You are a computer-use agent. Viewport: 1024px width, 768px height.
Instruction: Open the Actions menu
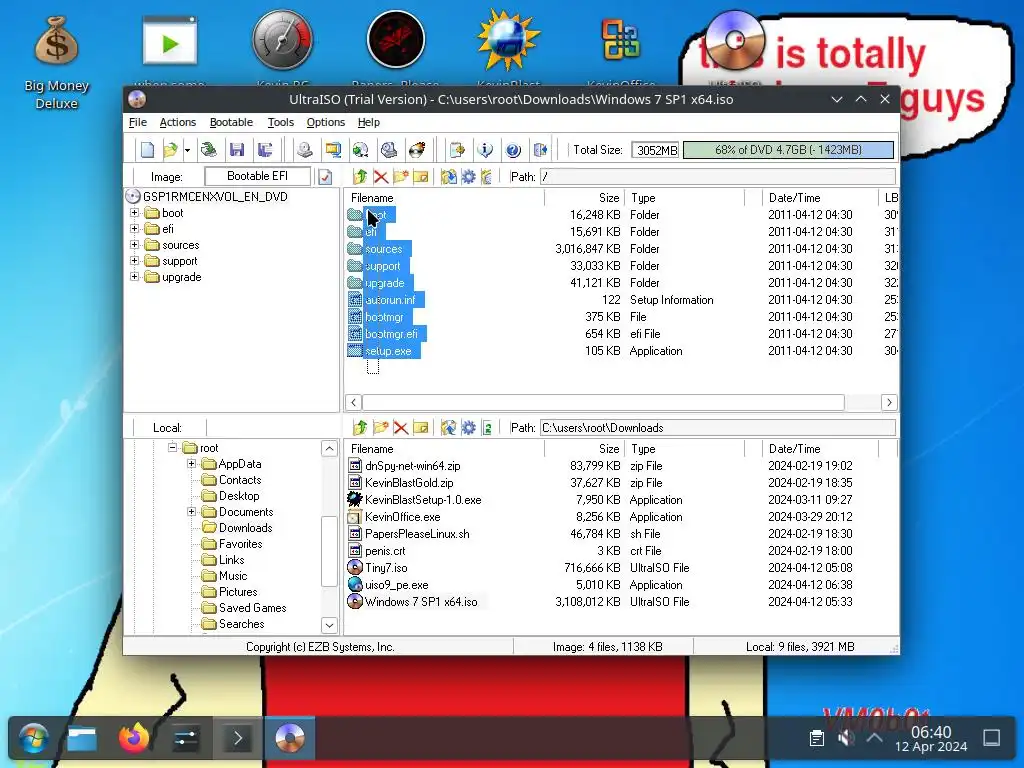178,122
